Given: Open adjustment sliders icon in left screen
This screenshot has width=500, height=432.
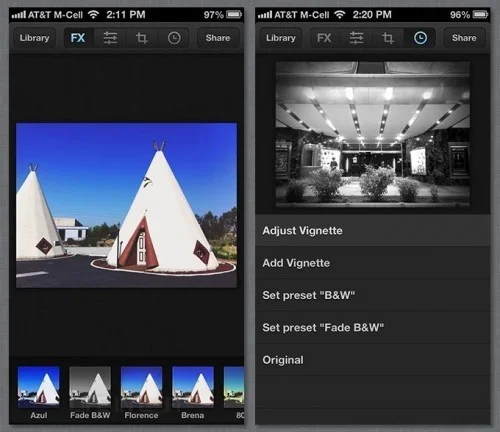Looking at the screenshot, I should (x=110, y=38).
